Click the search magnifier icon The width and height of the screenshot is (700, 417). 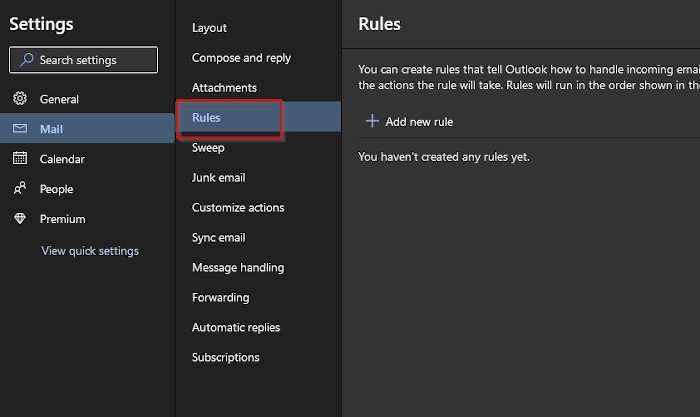[26, 60]
